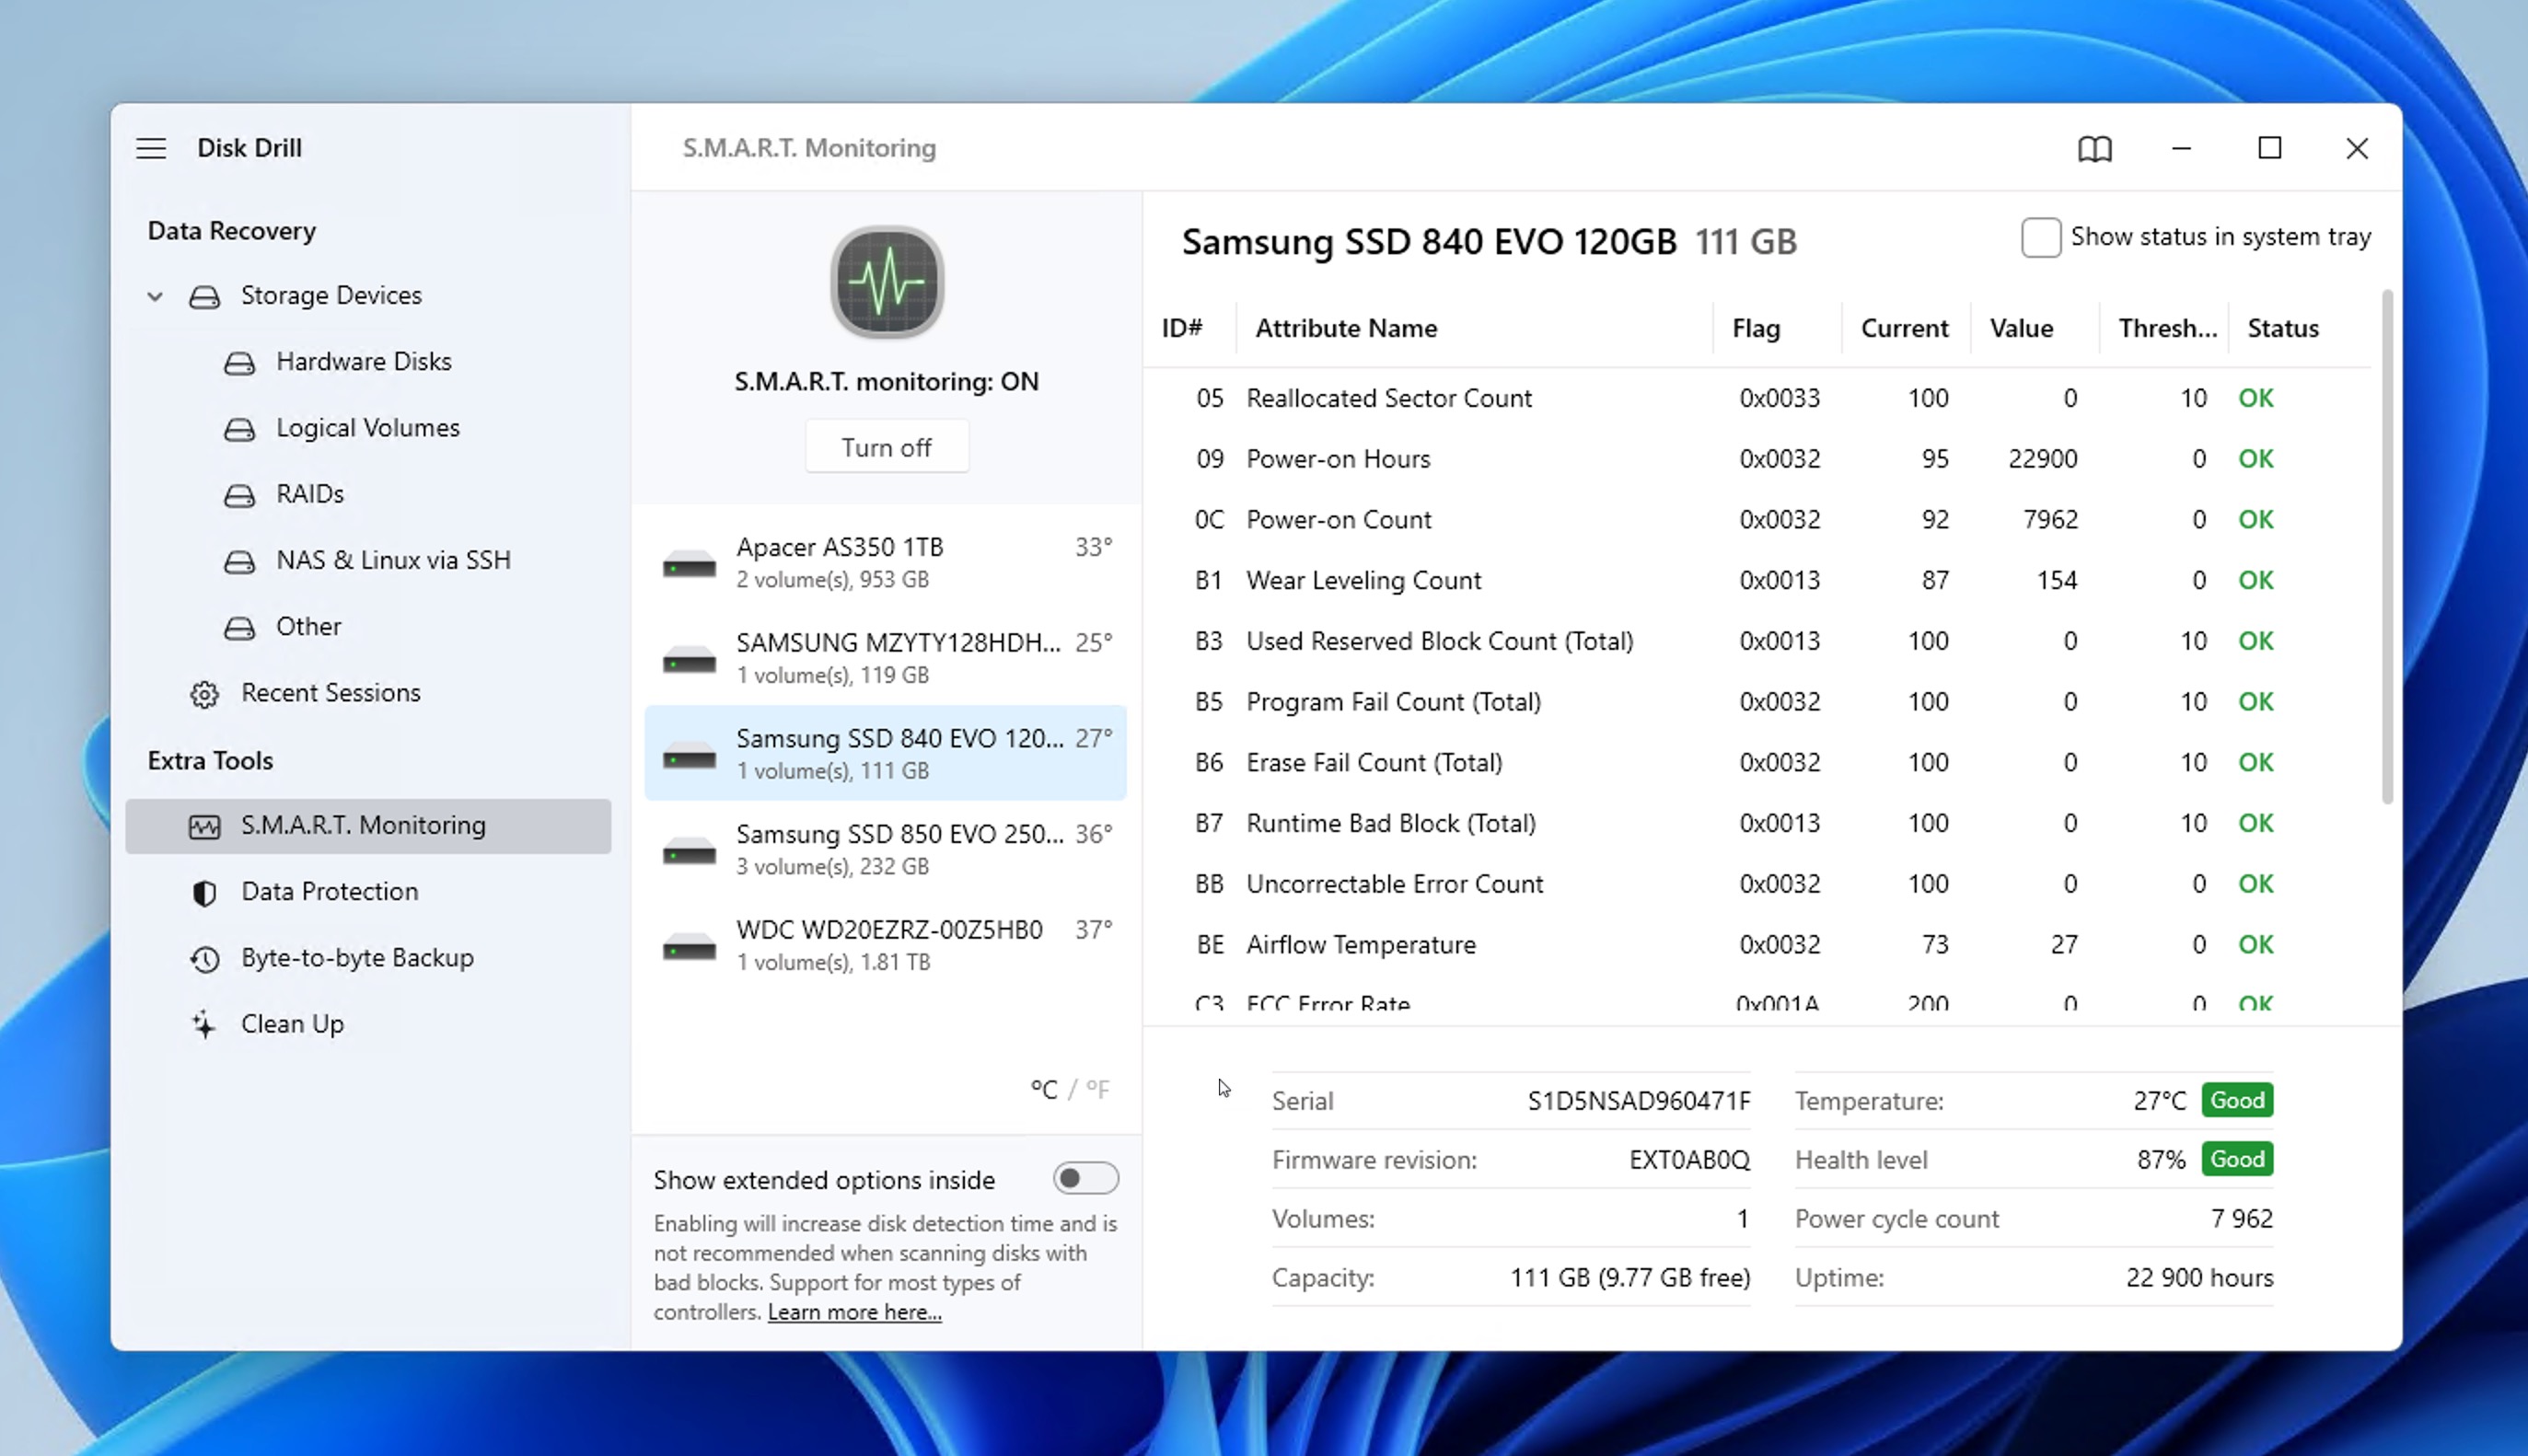Turn off S.M.A.R.T. monitoring button
The width and height of the screenshot is (2528, 1456).
886,447
